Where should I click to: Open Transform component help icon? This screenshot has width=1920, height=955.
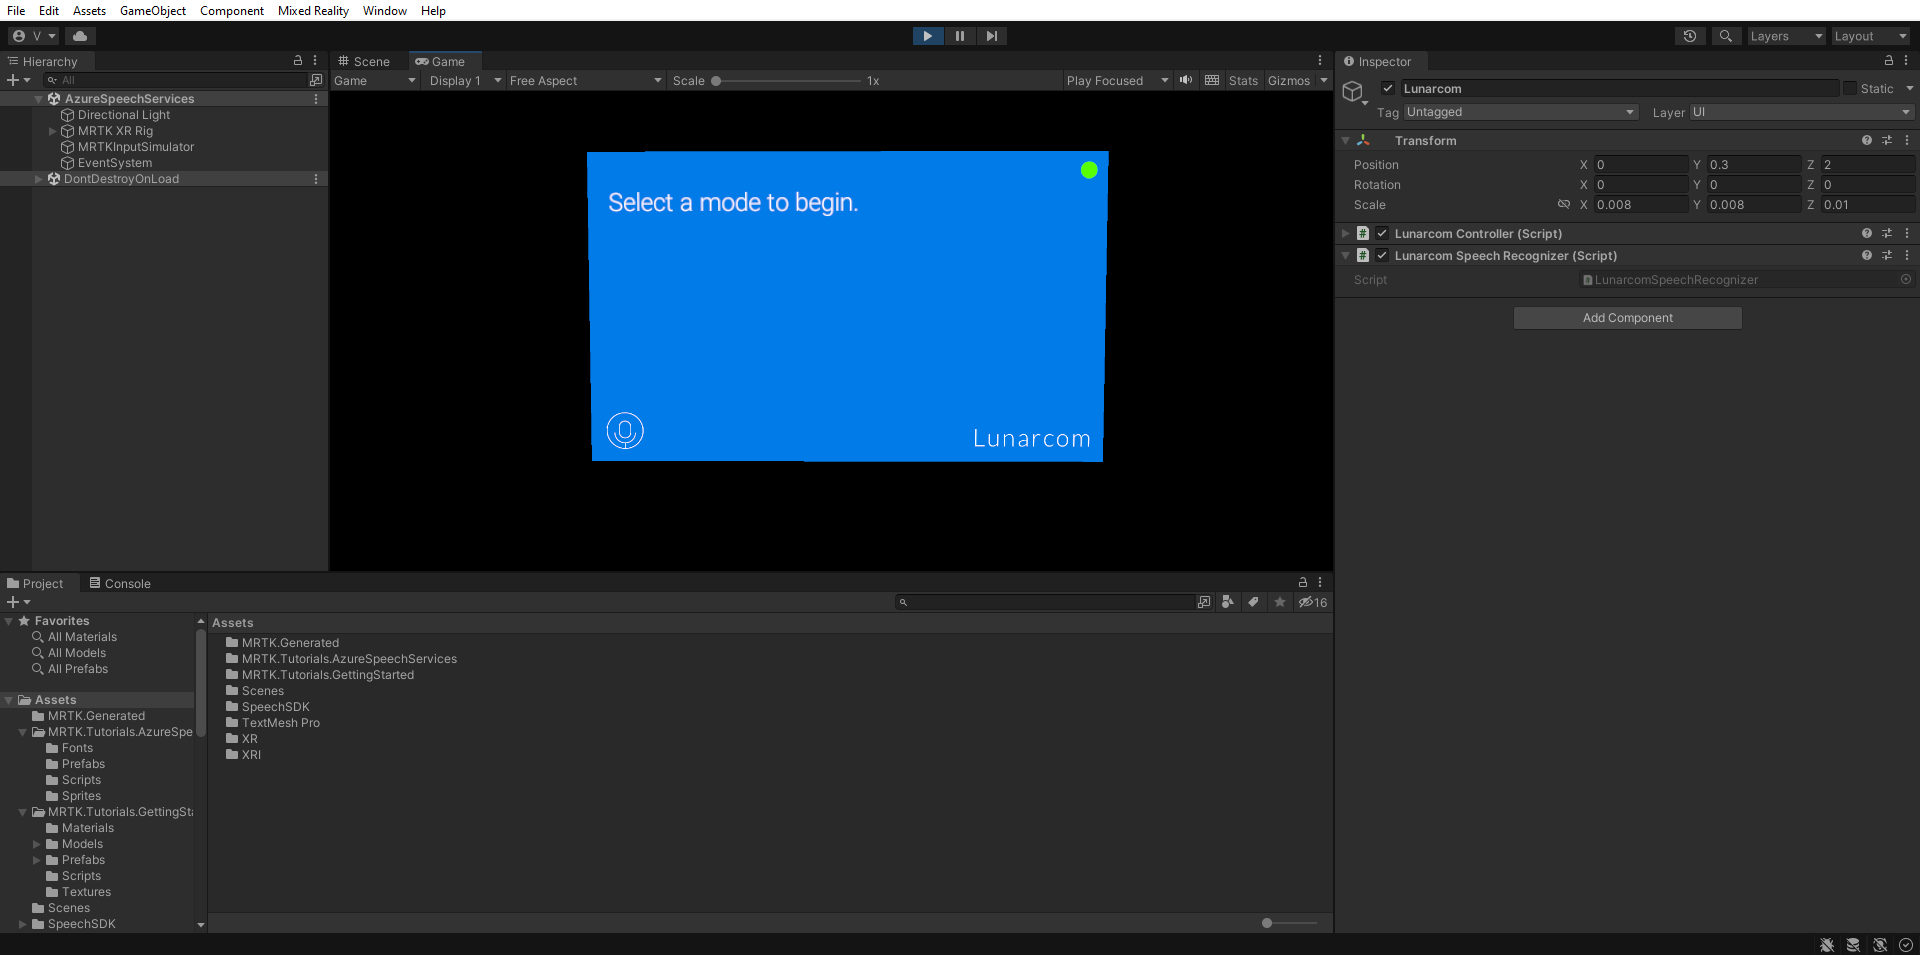coord(1867,141)
